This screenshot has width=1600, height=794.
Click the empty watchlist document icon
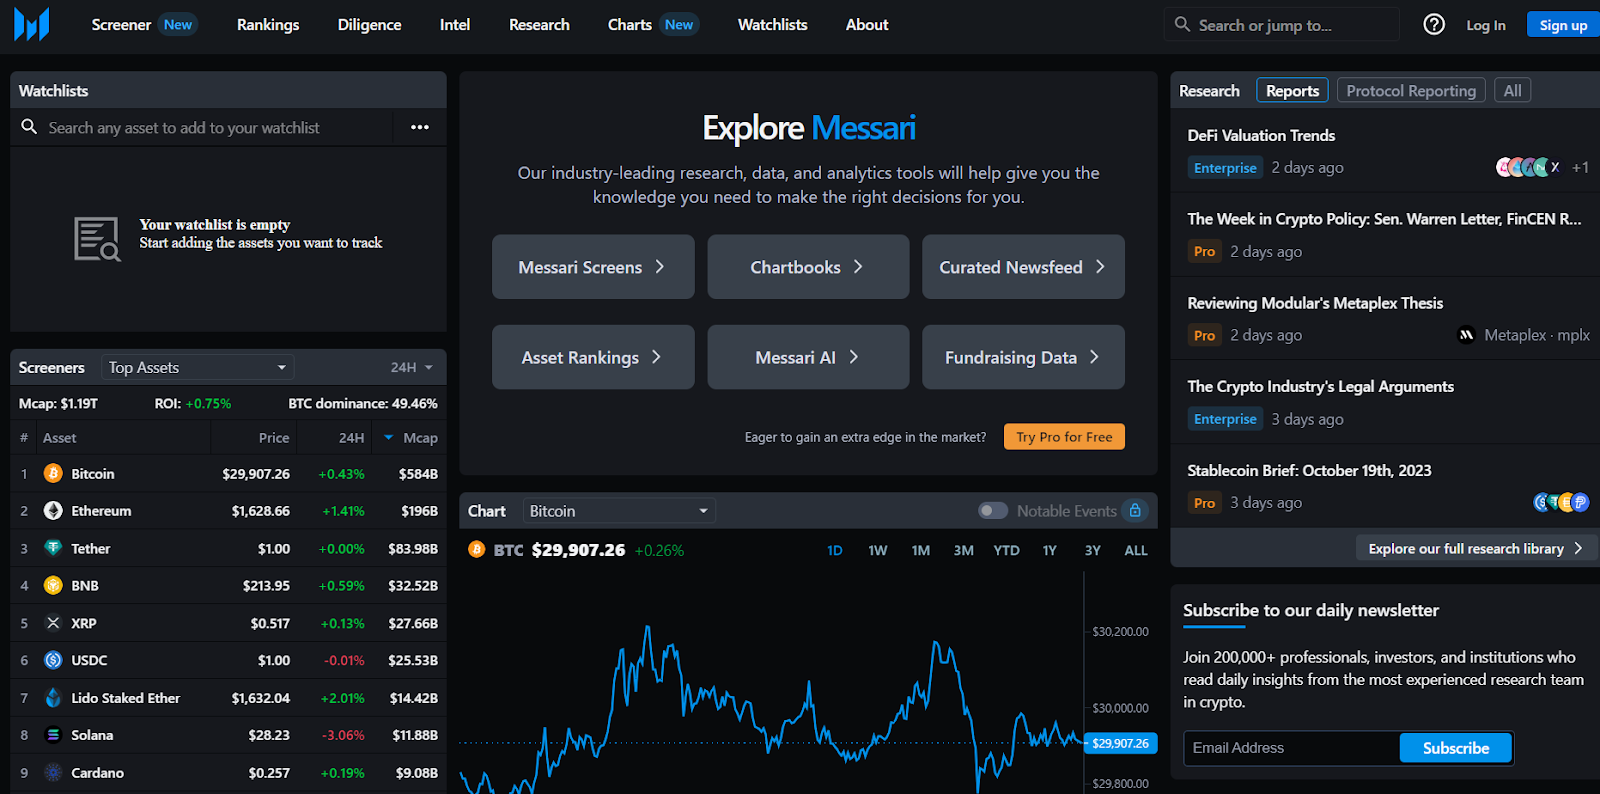tap(97, 239)
